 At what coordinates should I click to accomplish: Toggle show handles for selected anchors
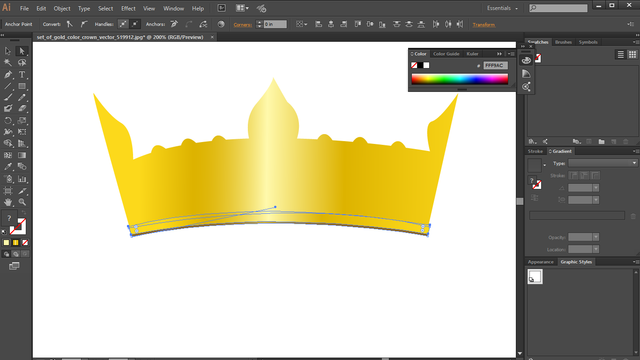tap(122, 24)
